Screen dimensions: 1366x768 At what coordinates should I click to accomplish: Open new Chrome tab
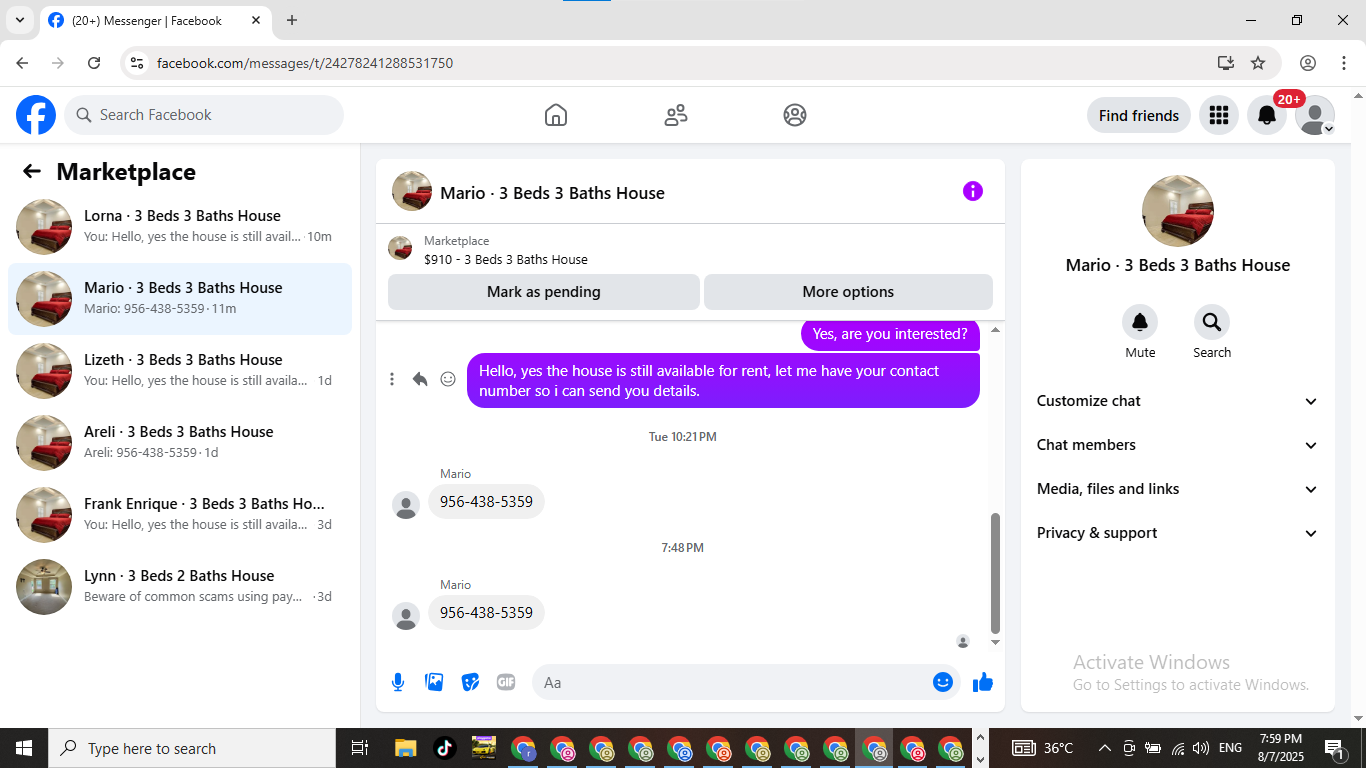[x=292, y=20]
